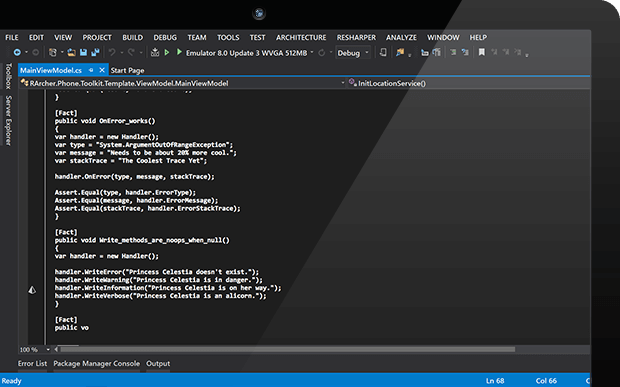Click the Open File folder icon
Screen dimensions: 620x387
coord(72,52)
